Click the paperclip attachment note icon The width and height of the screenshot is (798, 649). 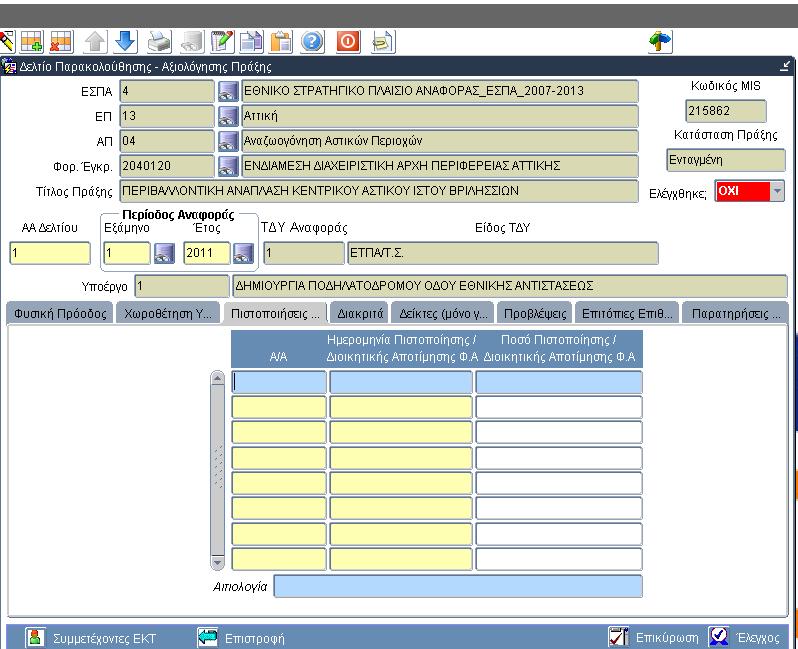click(x=383, y=41)
